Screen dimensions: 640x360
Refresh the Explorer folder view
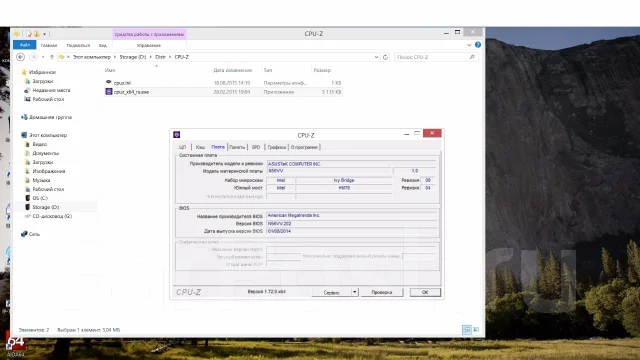(x=385, y=57)
